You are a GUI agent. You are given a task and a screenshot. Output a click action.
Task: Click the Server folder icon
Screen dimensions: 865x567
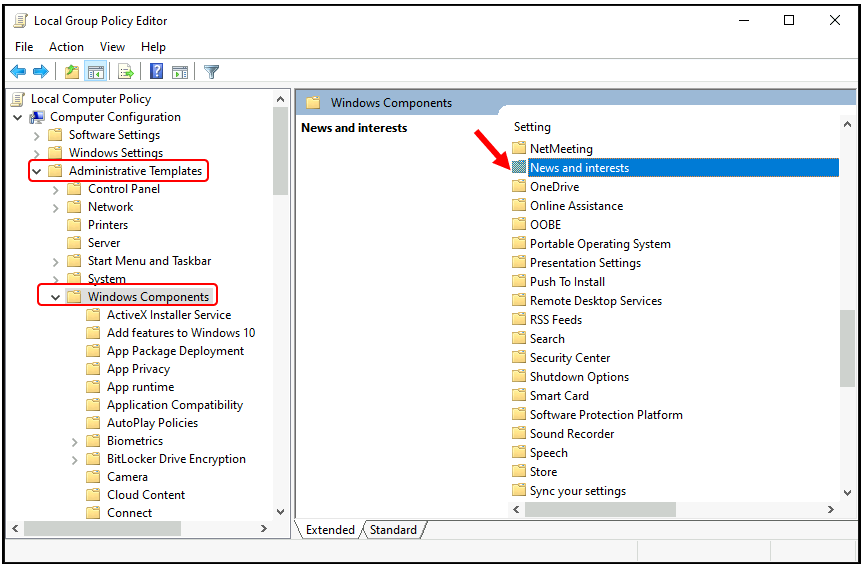click(74, 243)
